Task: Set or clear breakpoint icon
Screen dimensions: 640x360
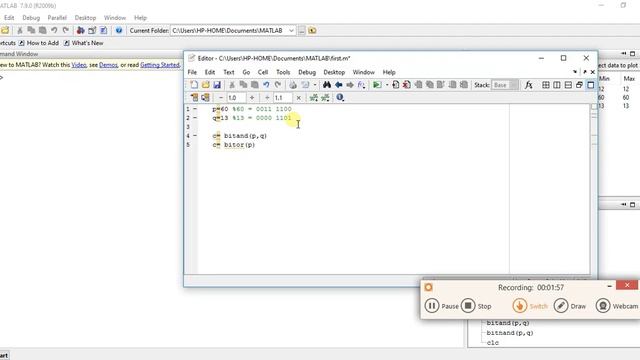Action: tap(396, 85)
